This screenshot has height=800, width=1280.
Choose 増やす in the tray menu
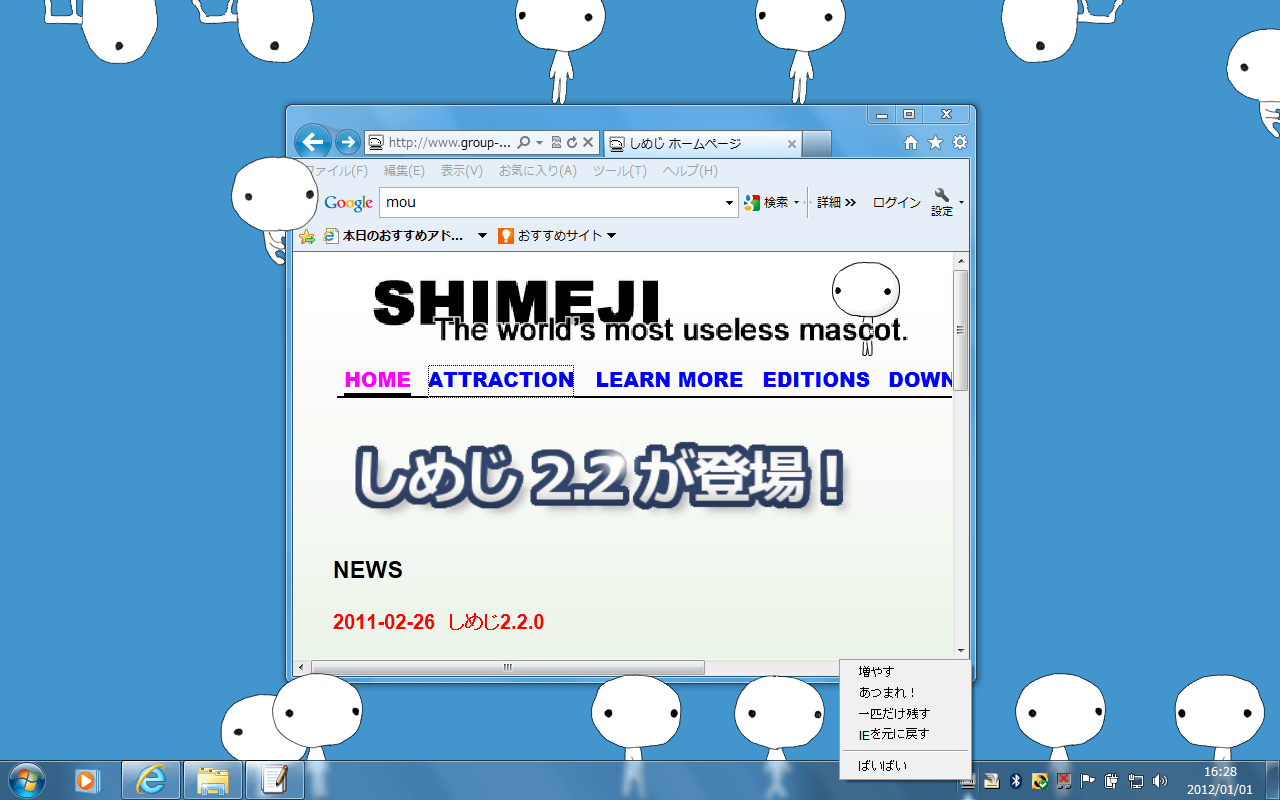[905, 672]
